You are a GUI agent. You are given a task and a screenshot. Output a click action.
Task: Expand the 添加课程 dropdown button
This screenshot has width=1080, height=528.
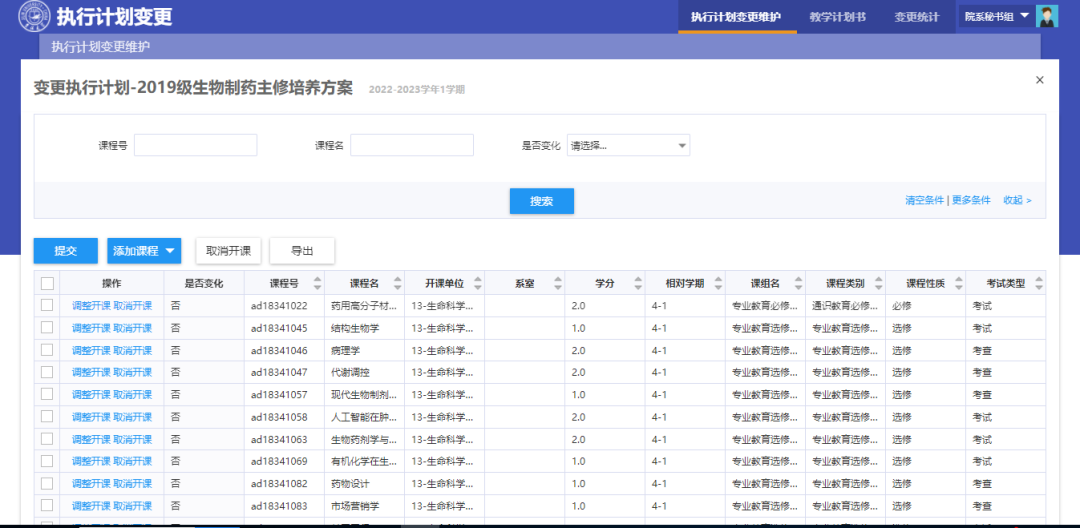[170, 251]
